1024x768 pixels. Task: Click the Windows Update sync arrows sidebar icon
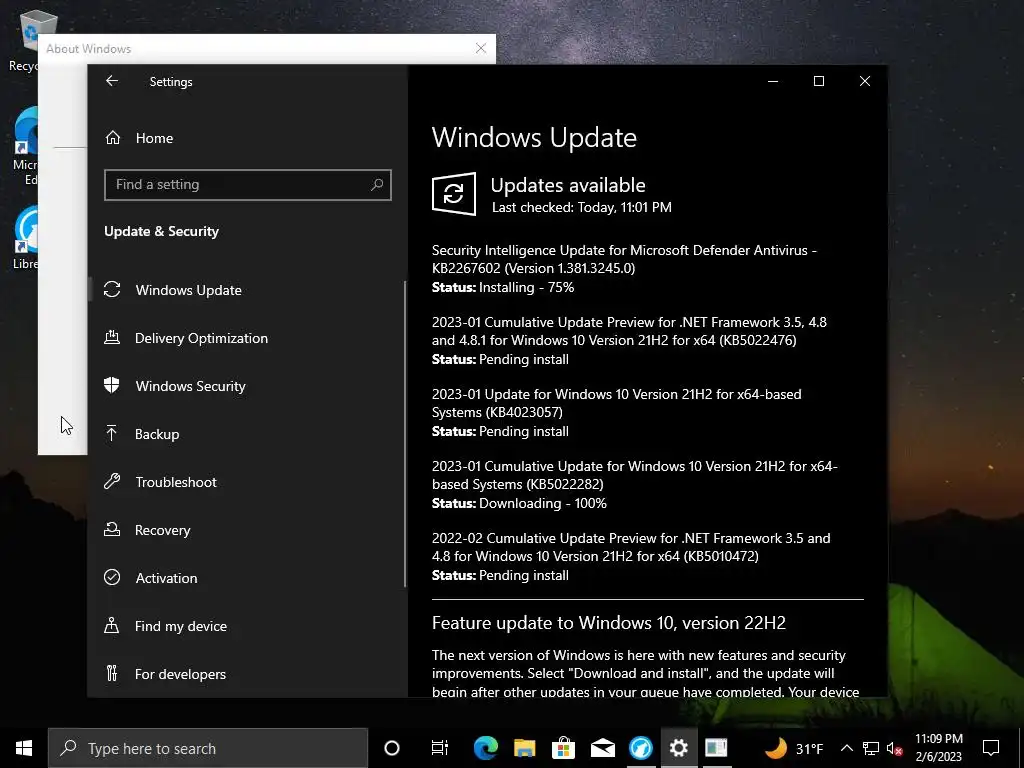[112, 289]
